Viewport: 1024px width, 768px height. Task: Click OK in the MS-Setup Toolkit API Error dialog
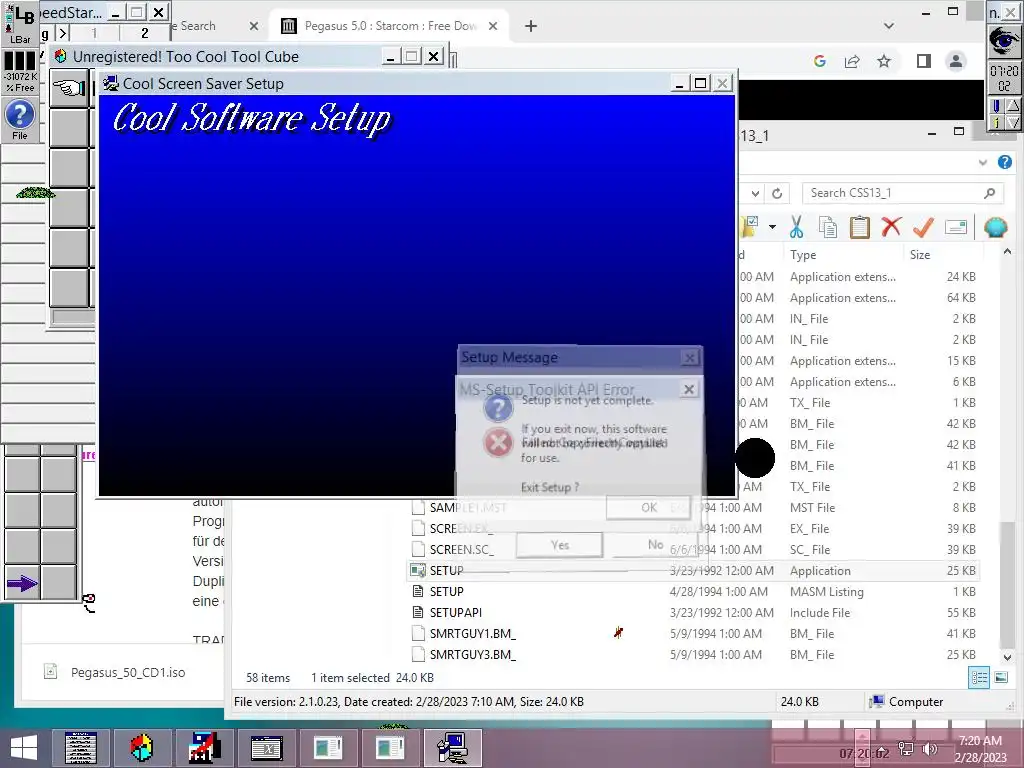pos(648,507)
